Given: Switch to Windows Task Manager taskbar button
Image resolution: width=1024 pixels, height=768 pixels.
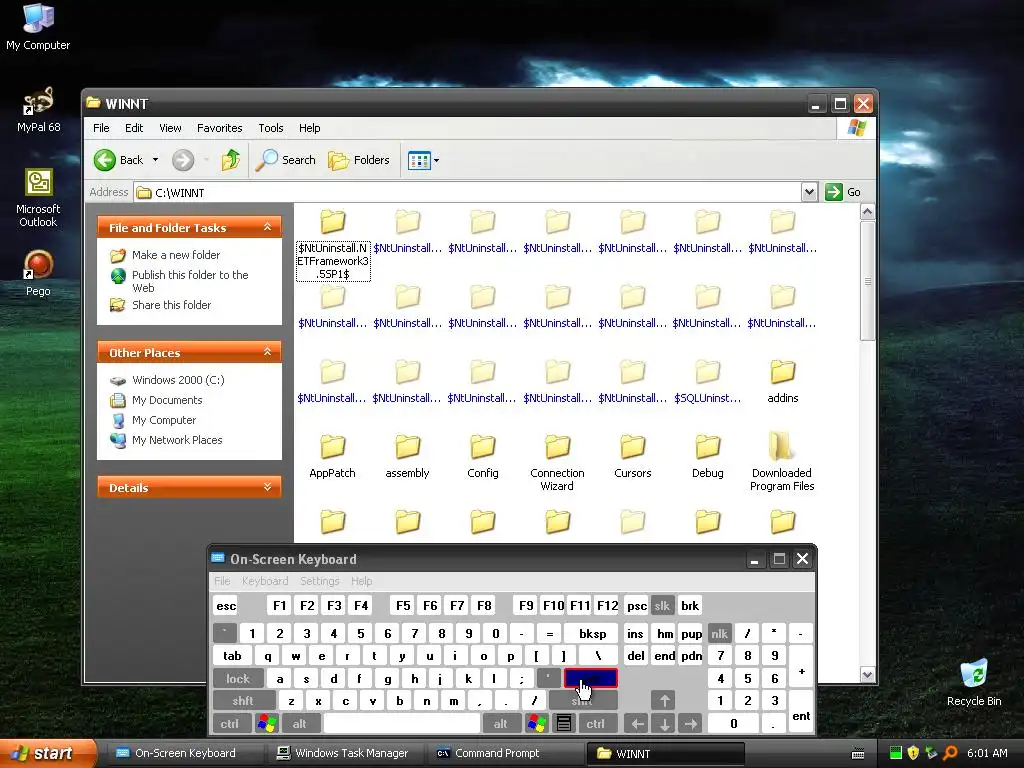Looking at the screenshot, I should 347,753.
